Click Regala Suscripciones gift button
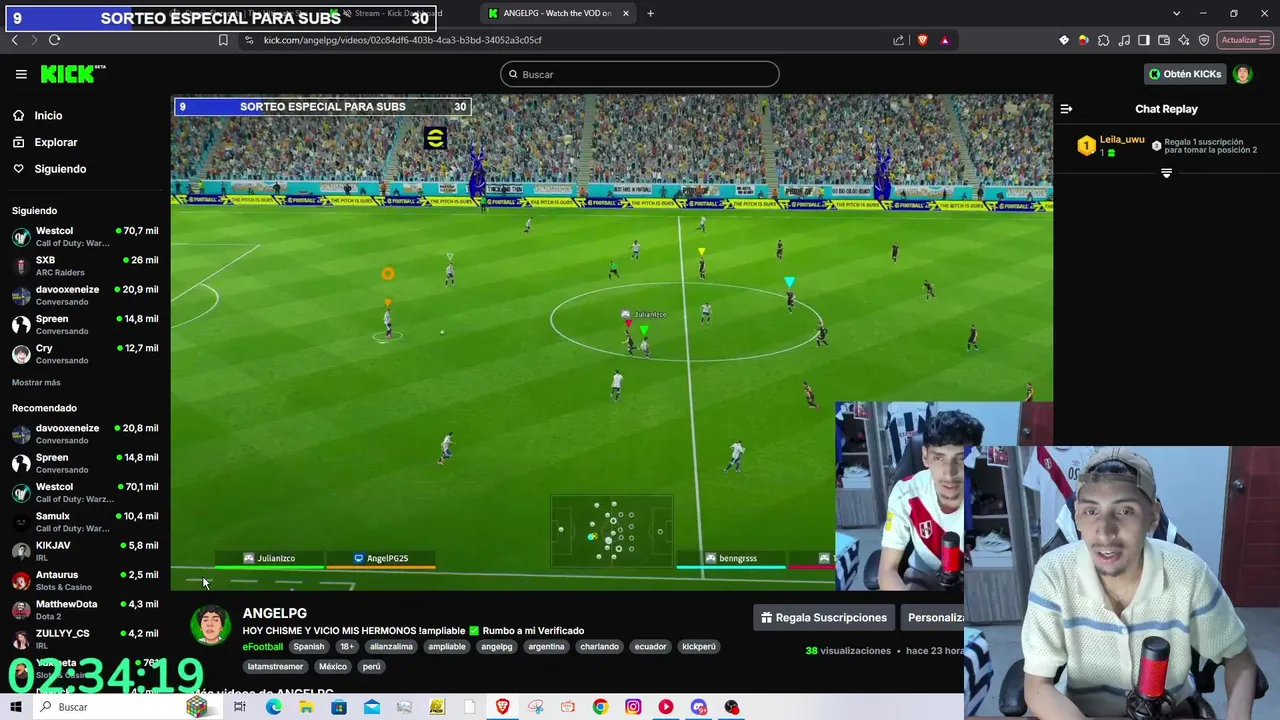This screenshot has height=720, width=1280. (824, 618)
